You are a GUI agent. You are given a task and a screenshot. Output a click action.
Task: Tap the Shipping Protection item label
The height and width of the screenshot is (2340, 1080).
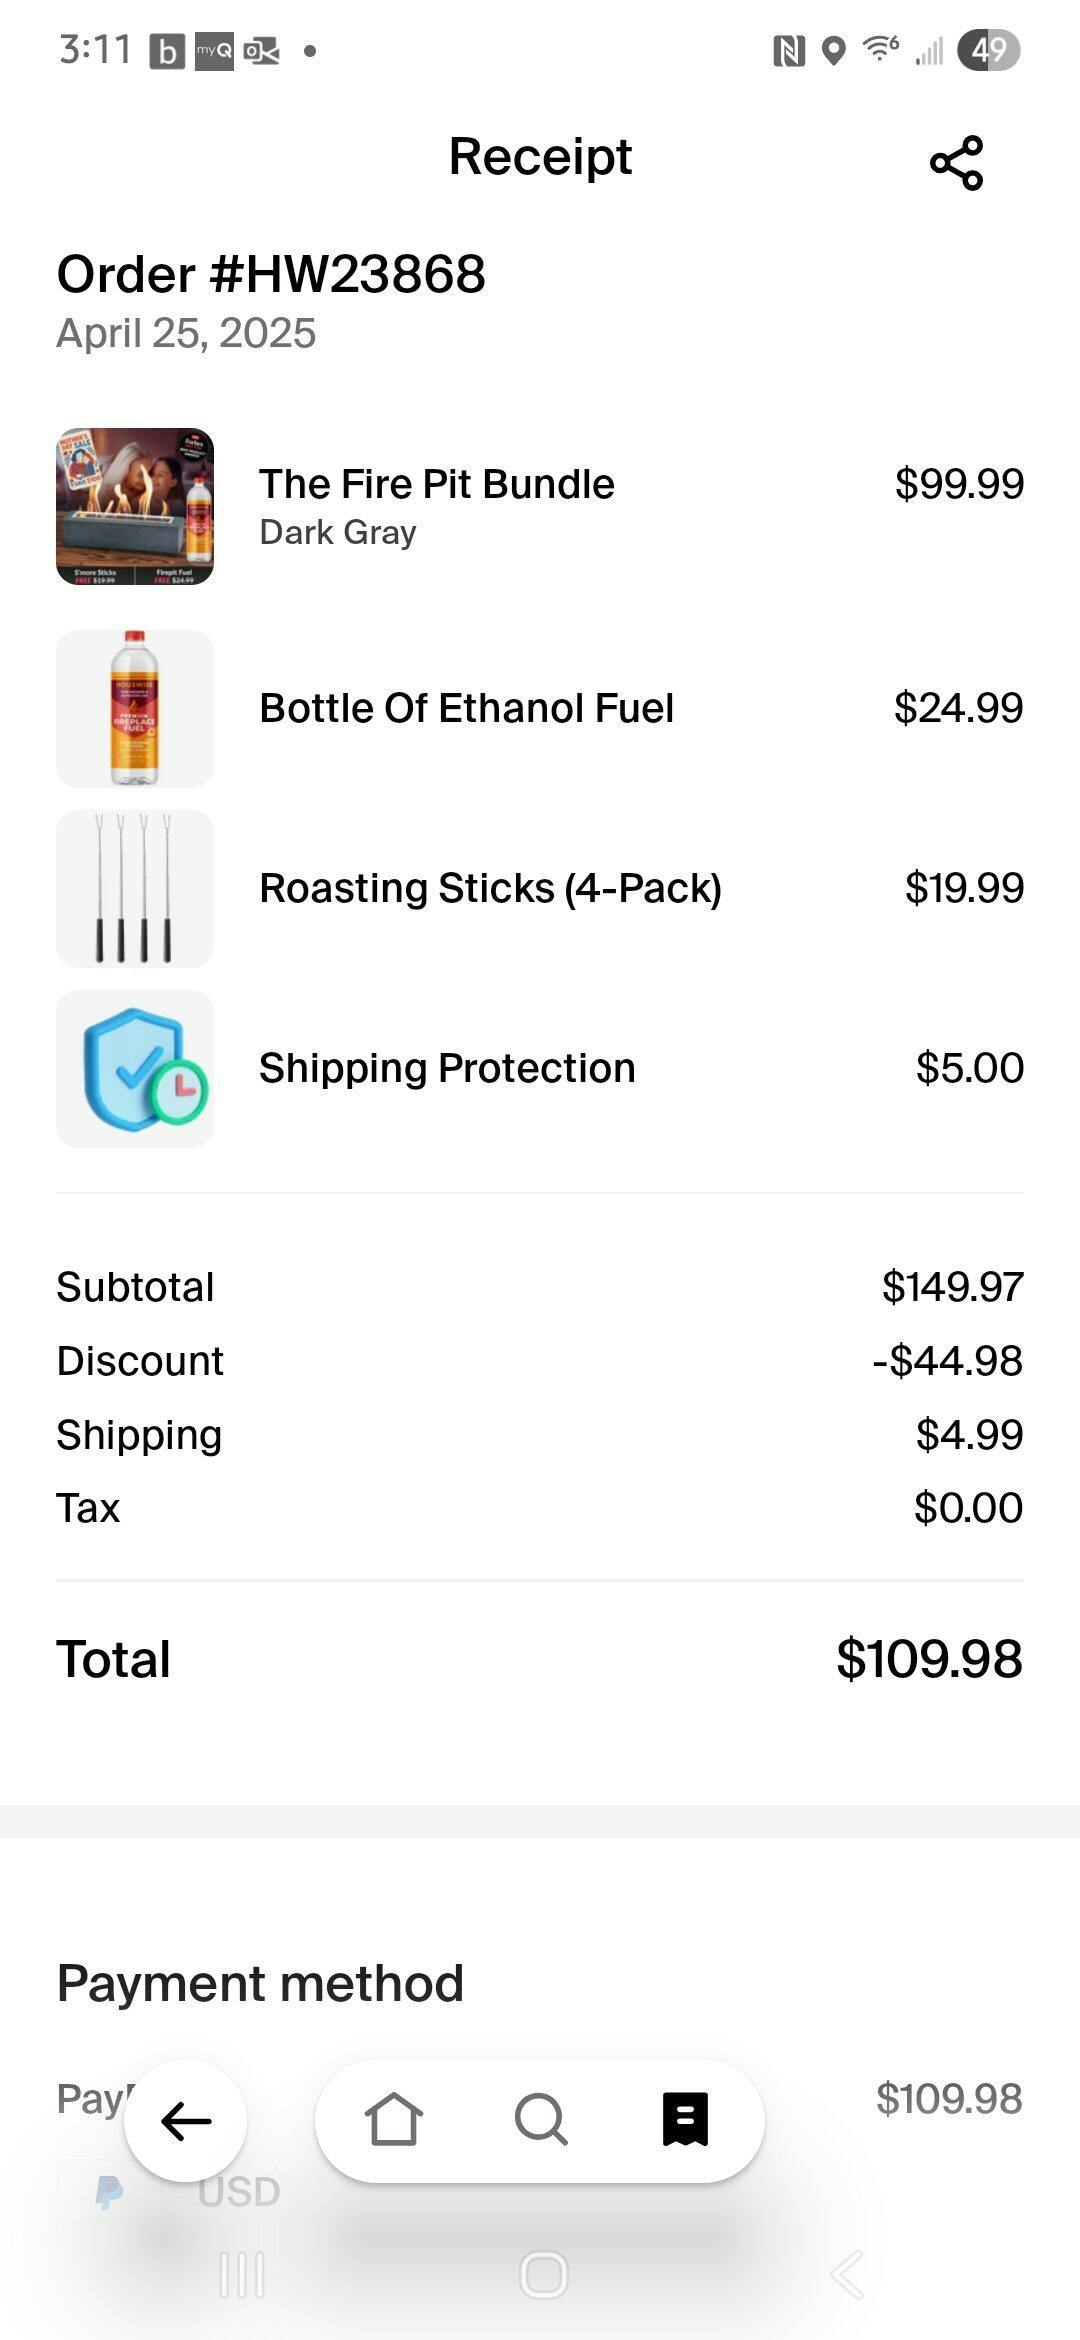pyautogui.click(x=447, y=1069)
